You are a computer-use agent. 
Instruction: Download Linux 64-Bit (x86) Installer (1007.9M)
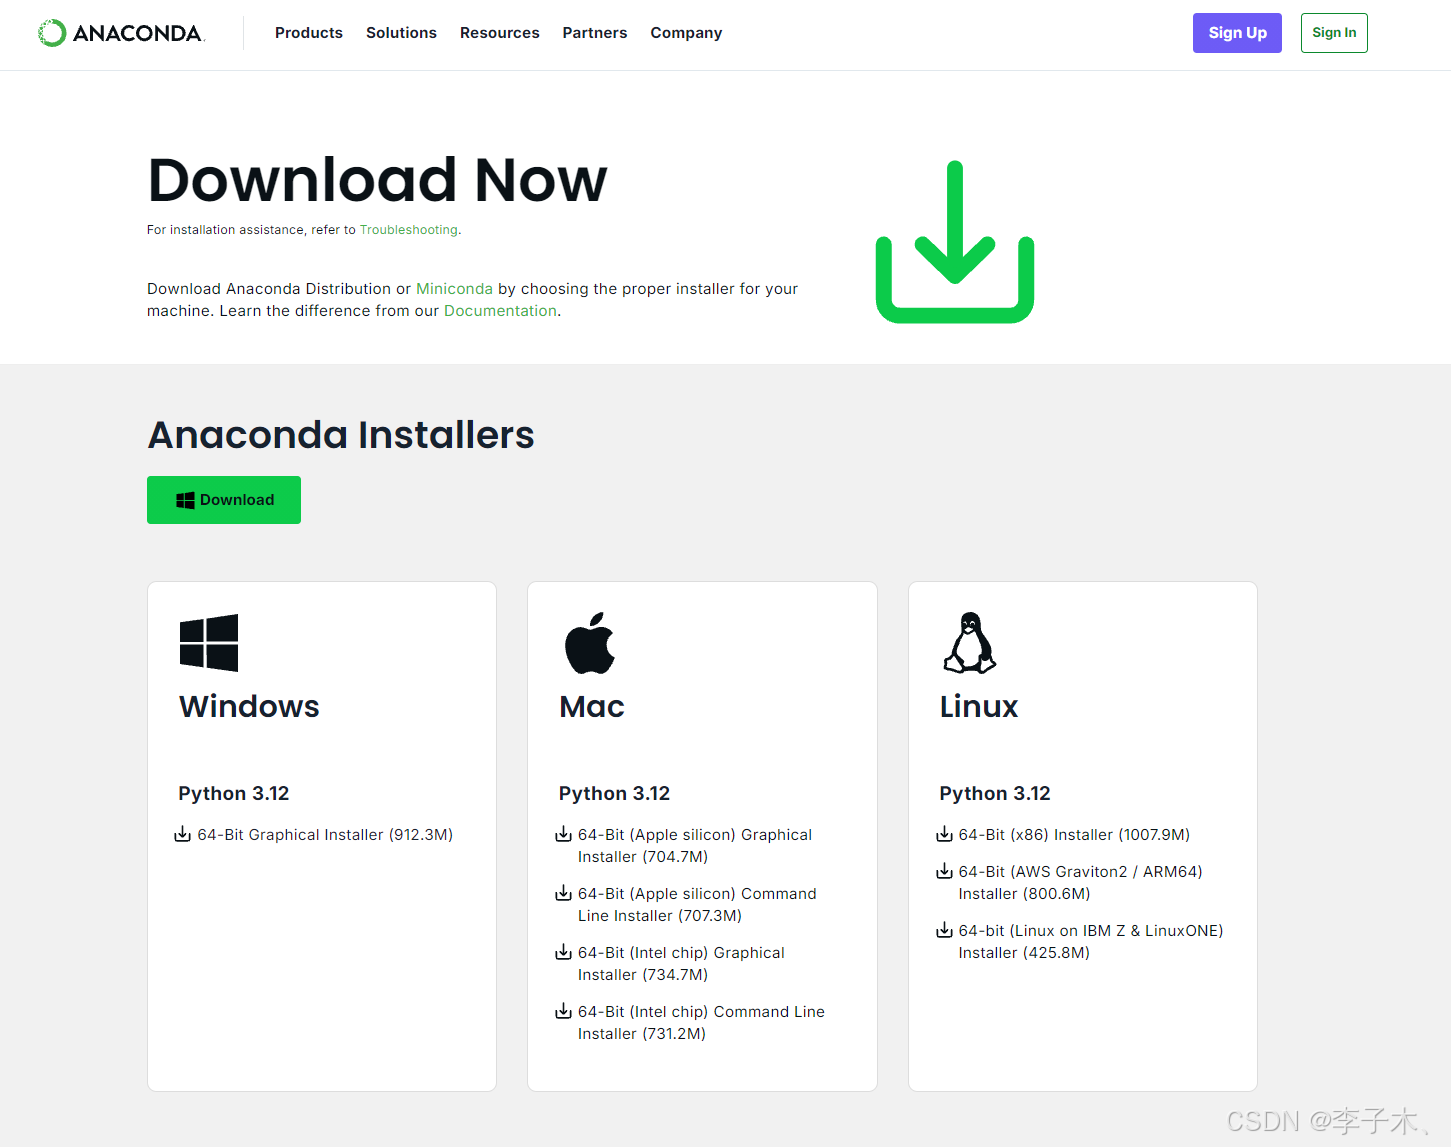click(x=1074, y=835)
